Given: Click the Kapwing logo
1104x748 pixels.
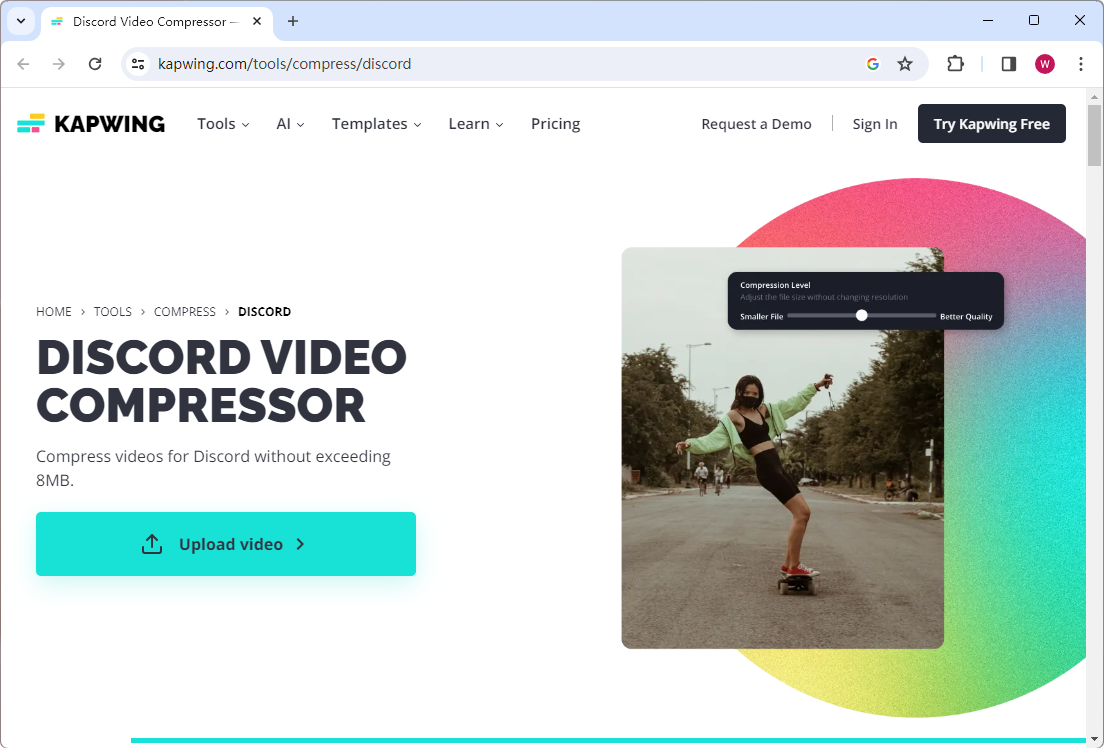Looking at the screenshot, I should [x=91, y=124].
